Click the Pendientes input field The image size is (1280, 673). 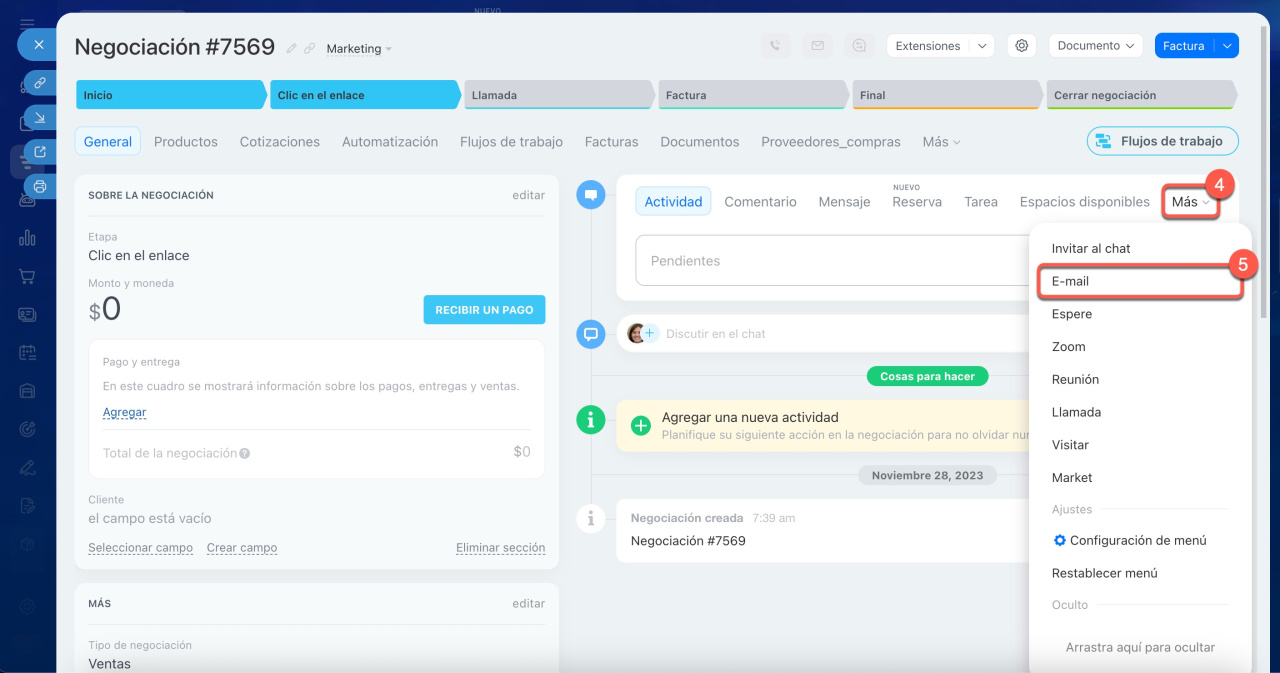point(830,261)
